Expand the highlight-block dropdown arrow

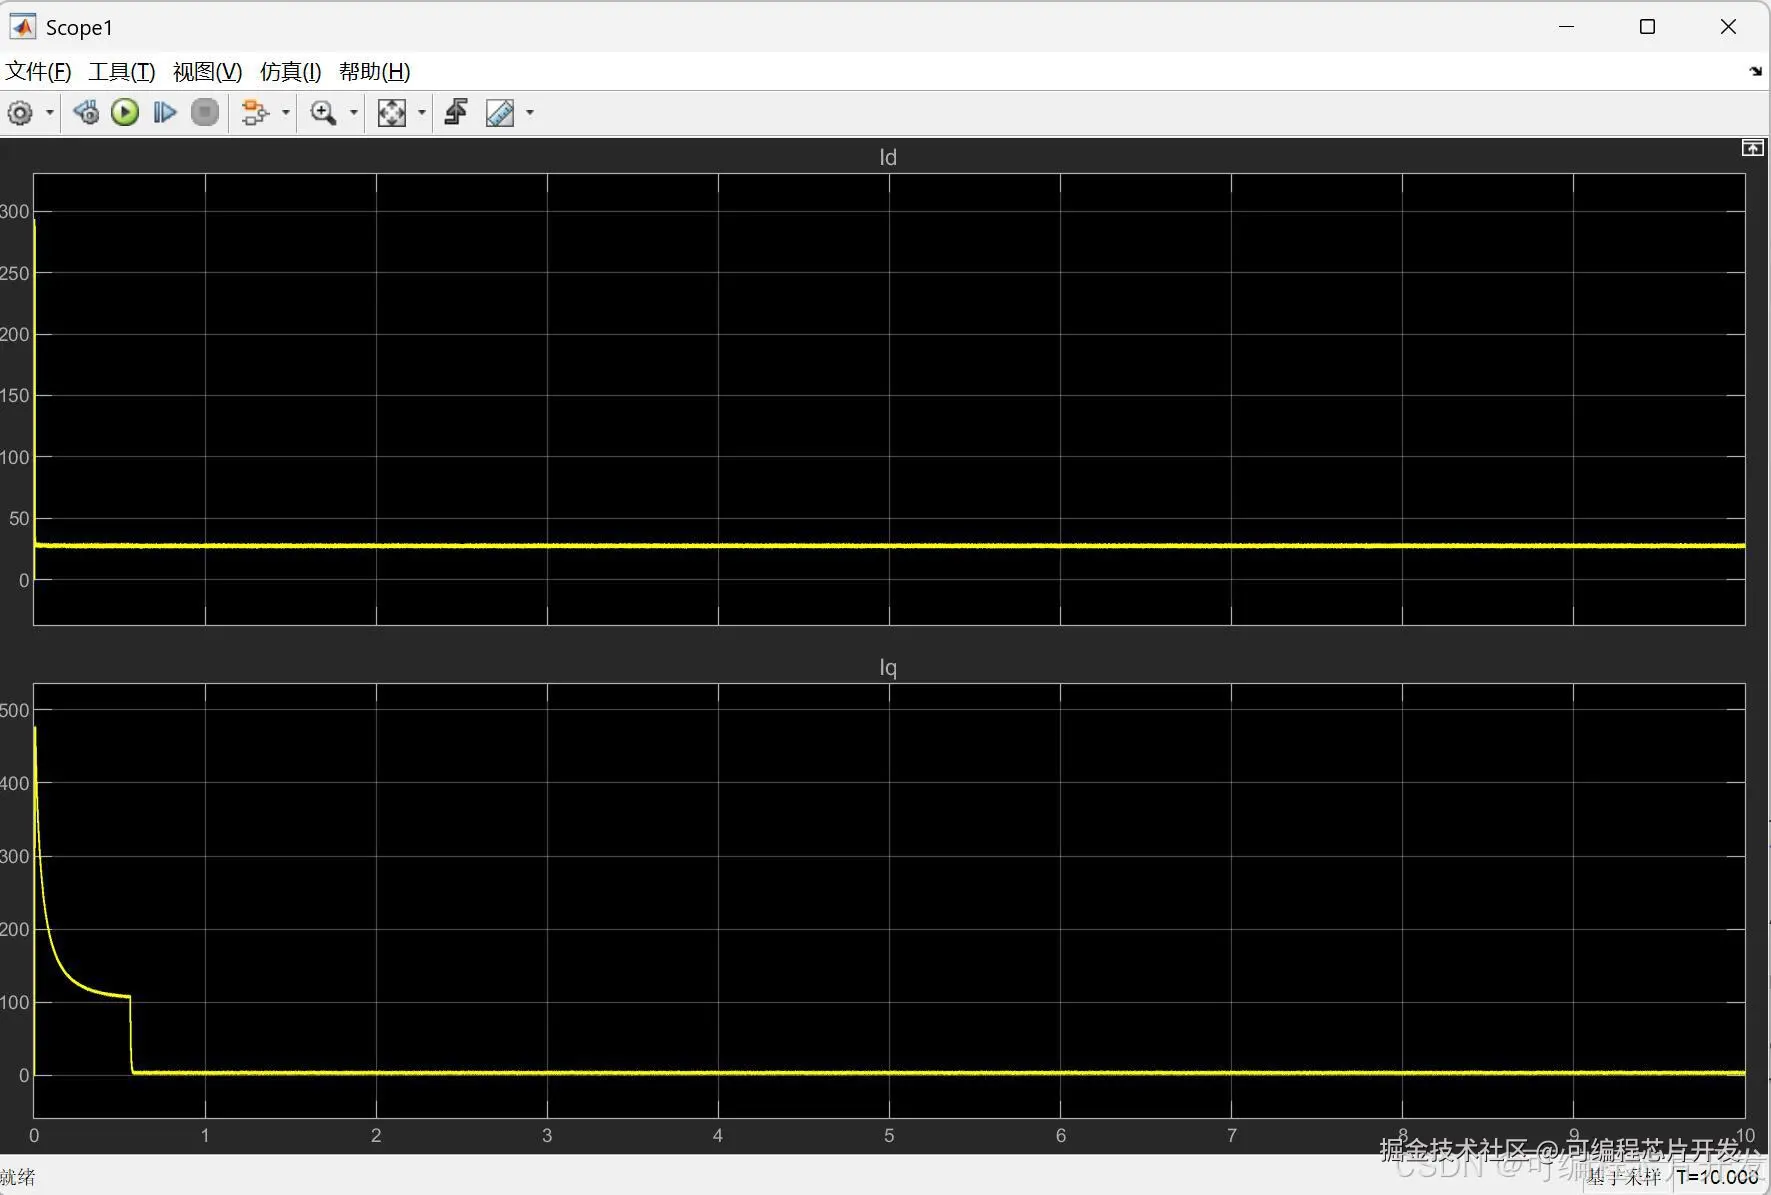pyautogui.click(x=286, y=113)
